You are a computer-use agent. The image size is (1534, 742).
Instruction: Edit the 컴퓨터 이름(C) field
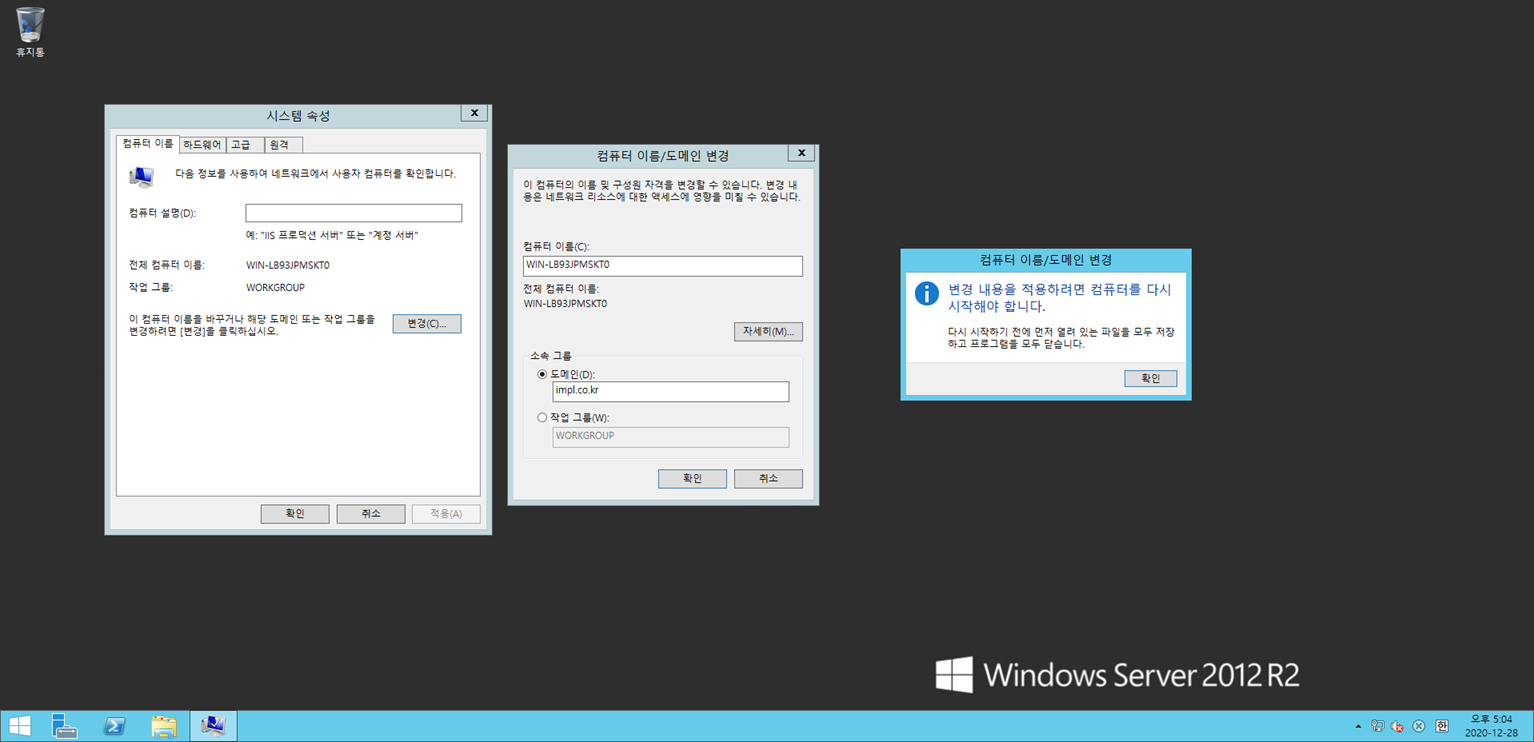click(663, 265)
